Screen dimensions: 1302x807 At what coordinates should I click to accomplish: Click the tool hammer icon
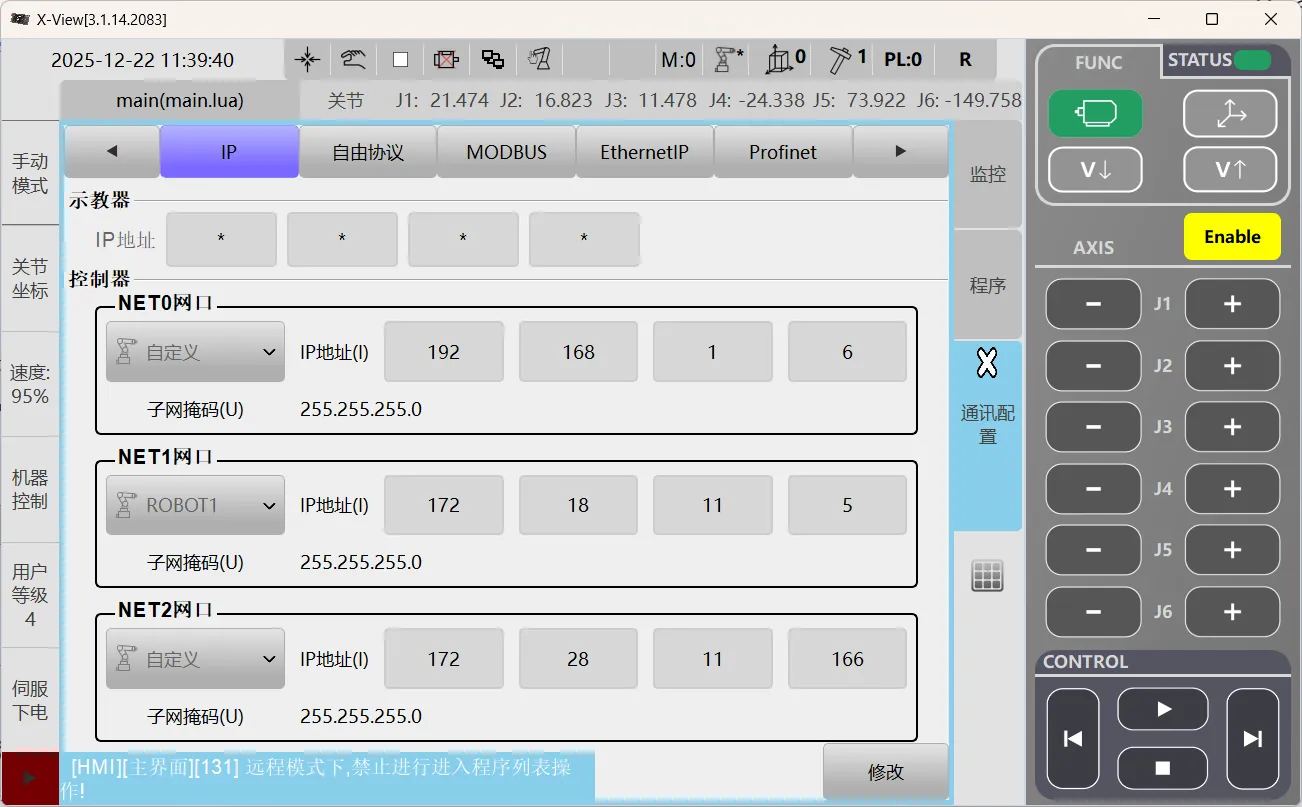847,60
